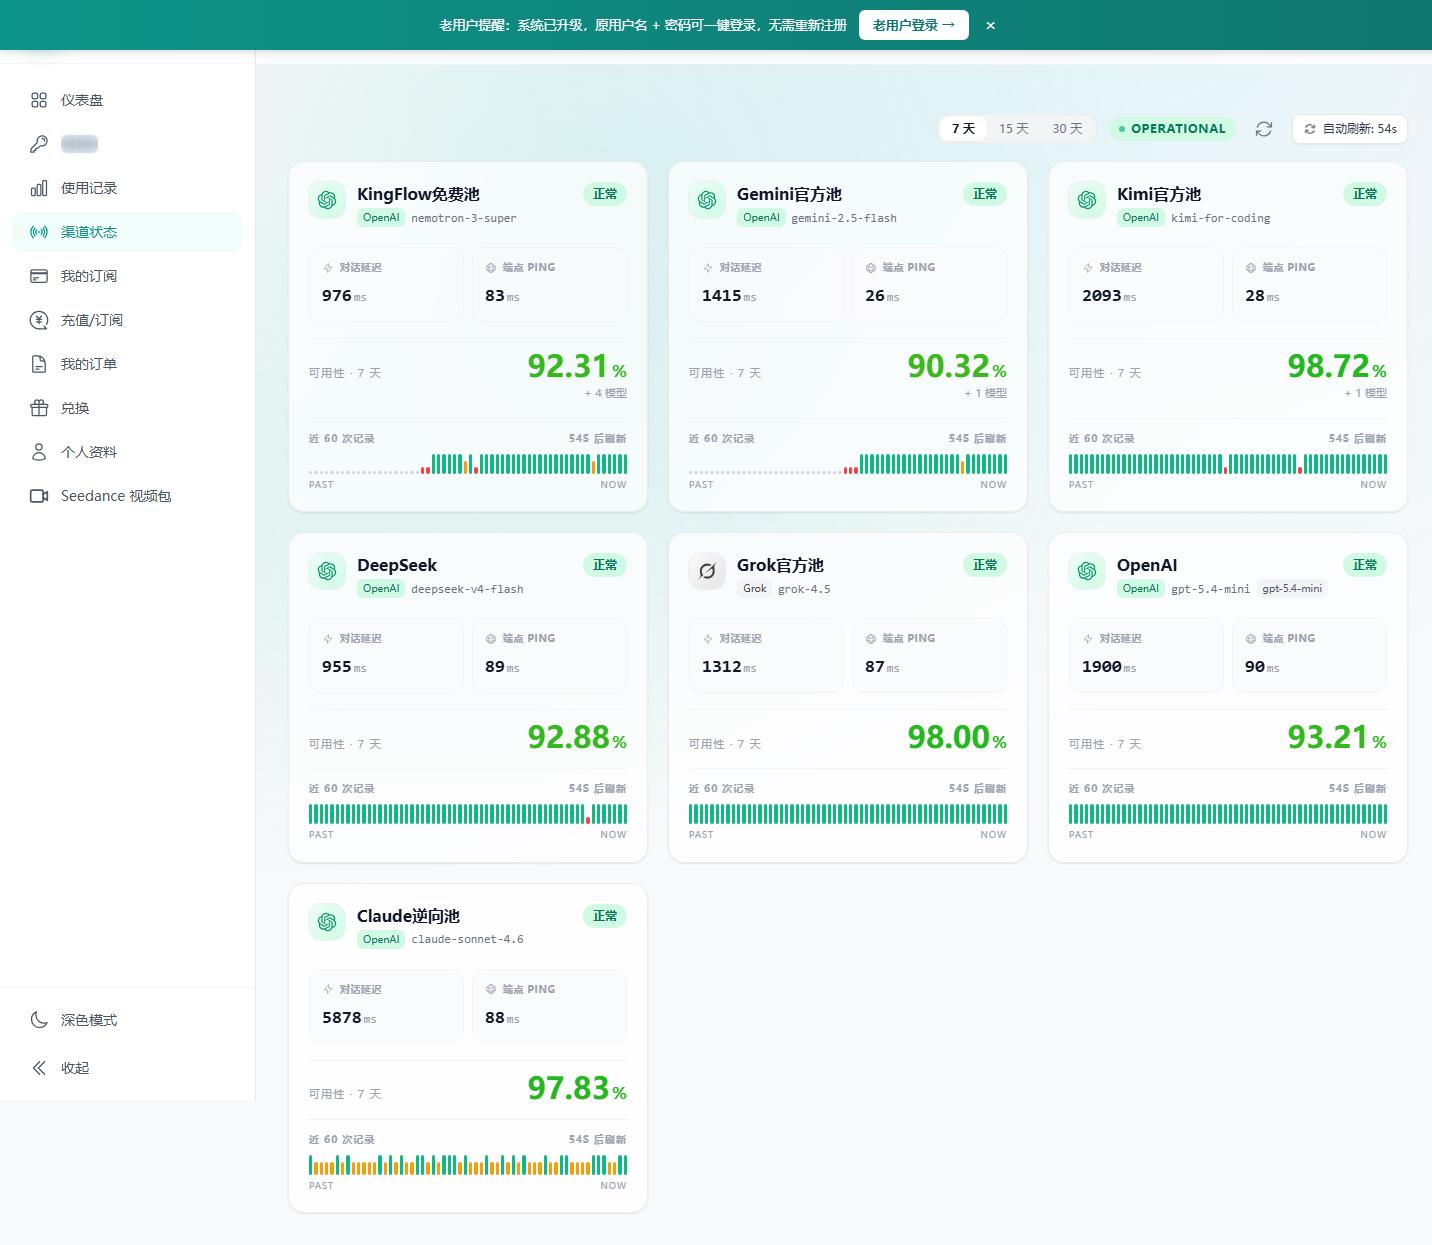Click the grok-4.5 model name
1432x1245 pixels.
[x=804, y=589]
